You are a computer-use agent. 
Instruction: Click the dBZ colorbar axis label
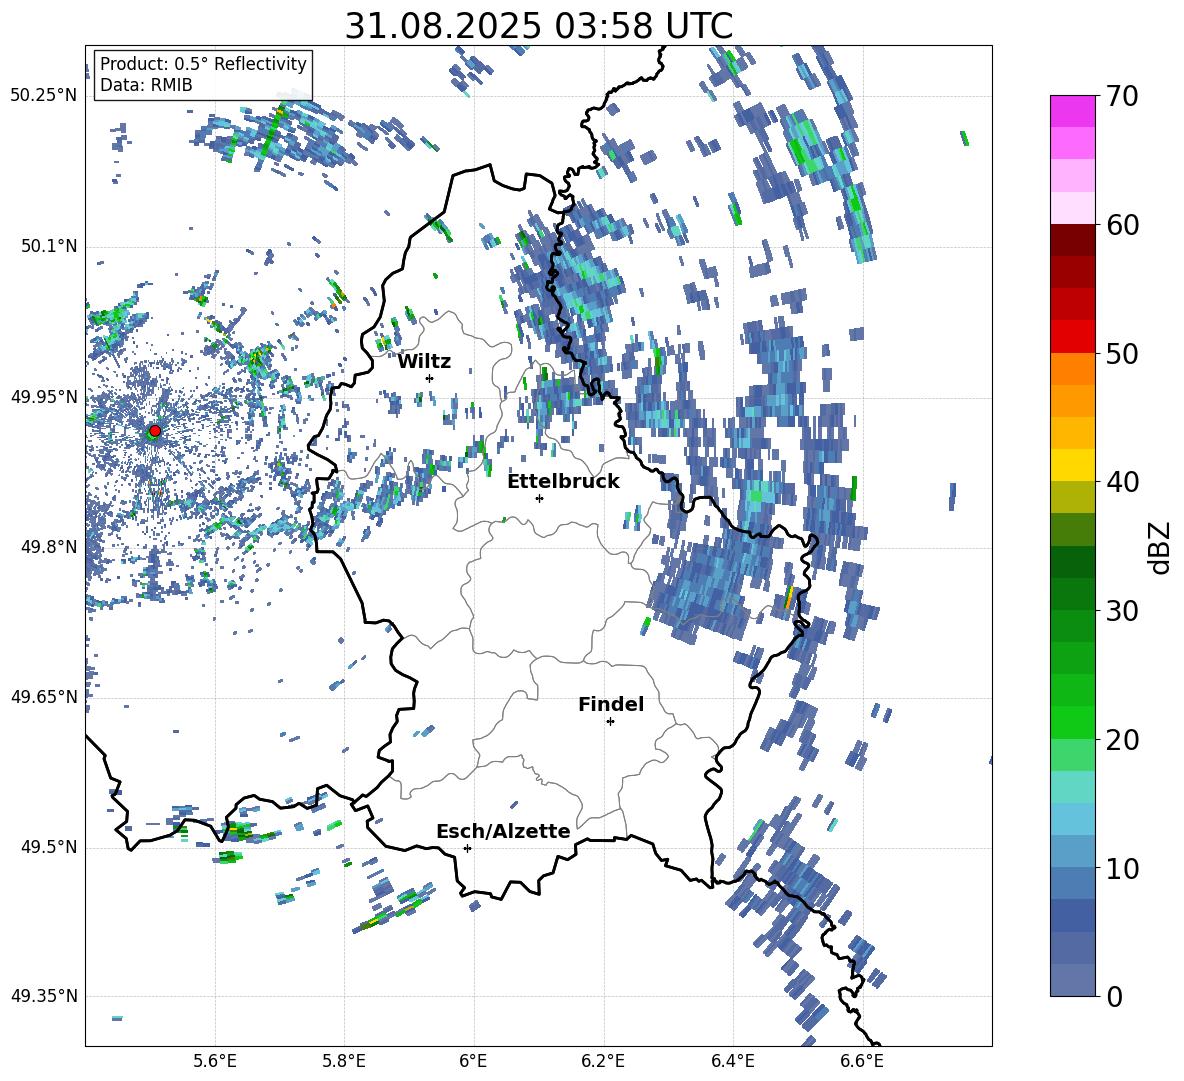[1158, 547]
